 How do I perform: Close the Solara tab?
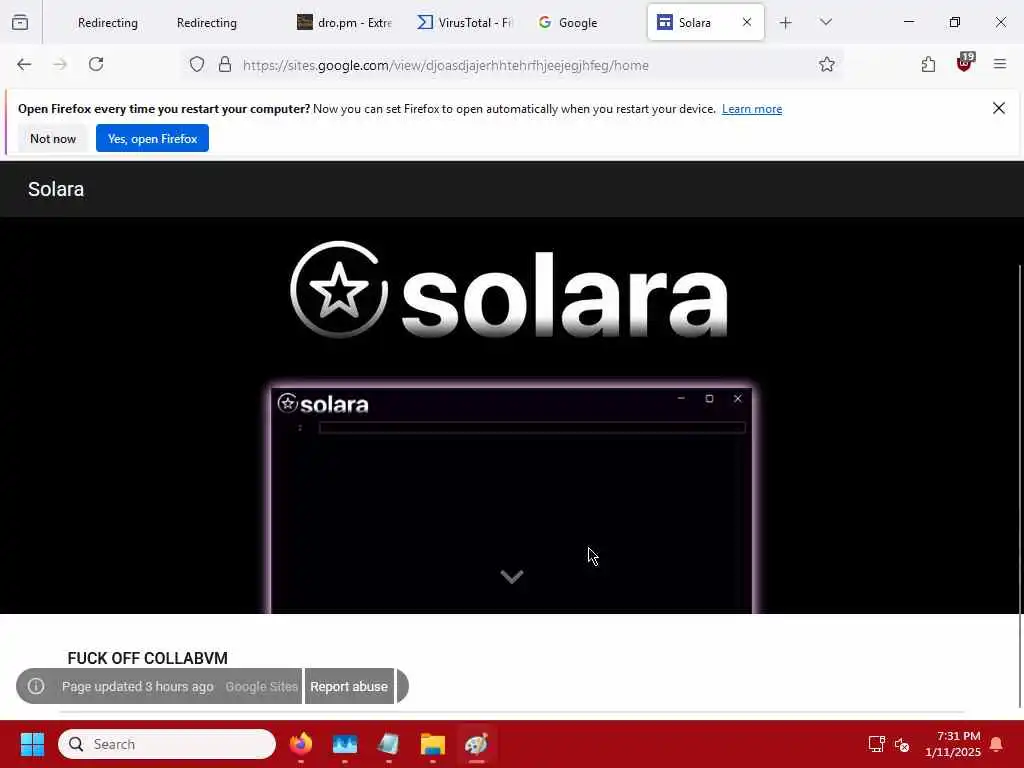pyautogui.click(x=747, y=22)
